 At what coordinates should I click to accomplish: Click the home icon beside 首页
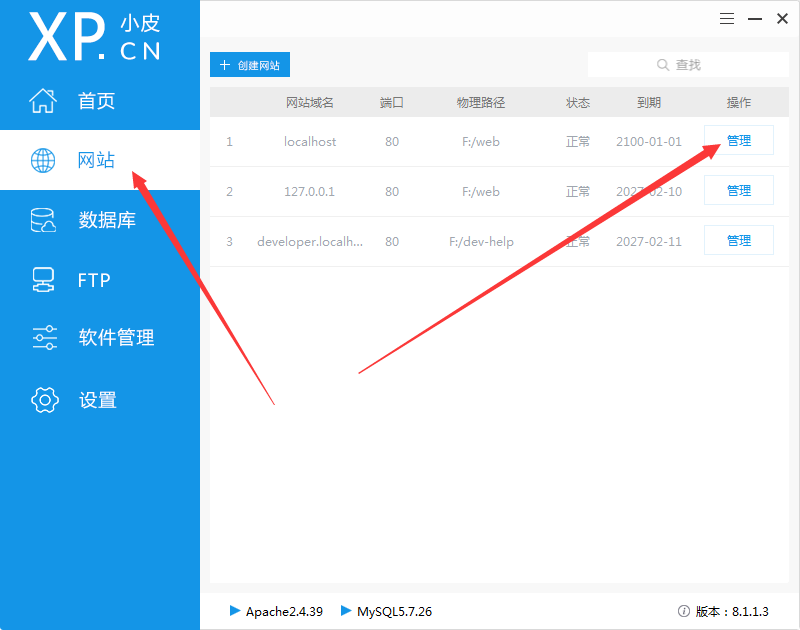click(x=44, y=100)
